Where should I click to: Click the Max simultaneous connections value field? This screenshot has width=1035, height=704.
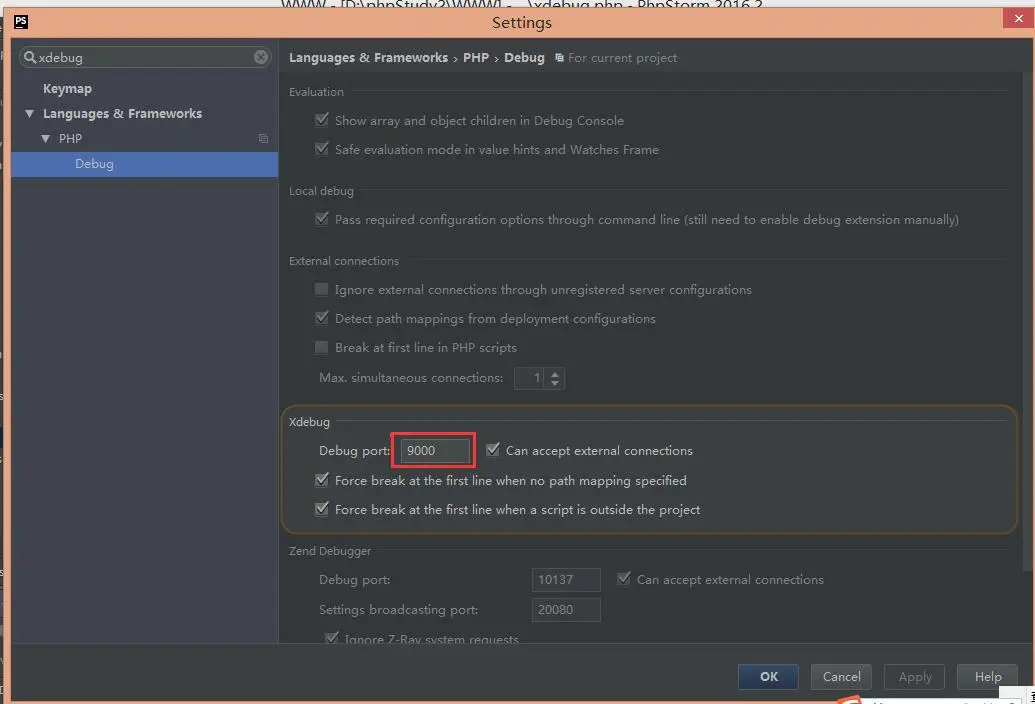(530, 378)
